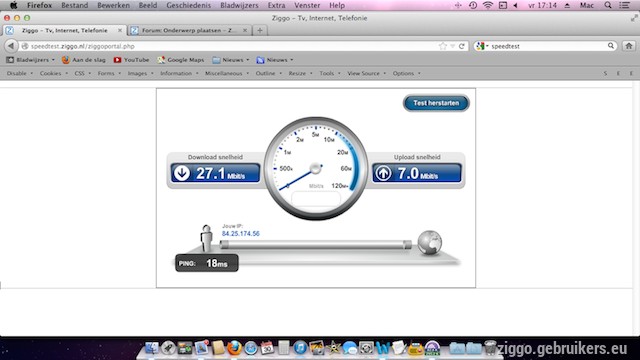Screen dimensions: 640x360
Task: Expand the second Nieuws feed folder
Action: tap(275, 60)
